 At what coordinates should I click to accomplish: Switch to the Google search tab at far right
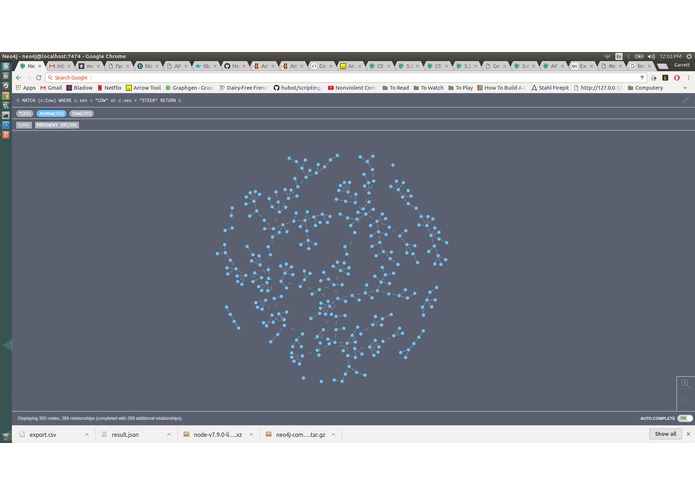click(x=641, y=66)
